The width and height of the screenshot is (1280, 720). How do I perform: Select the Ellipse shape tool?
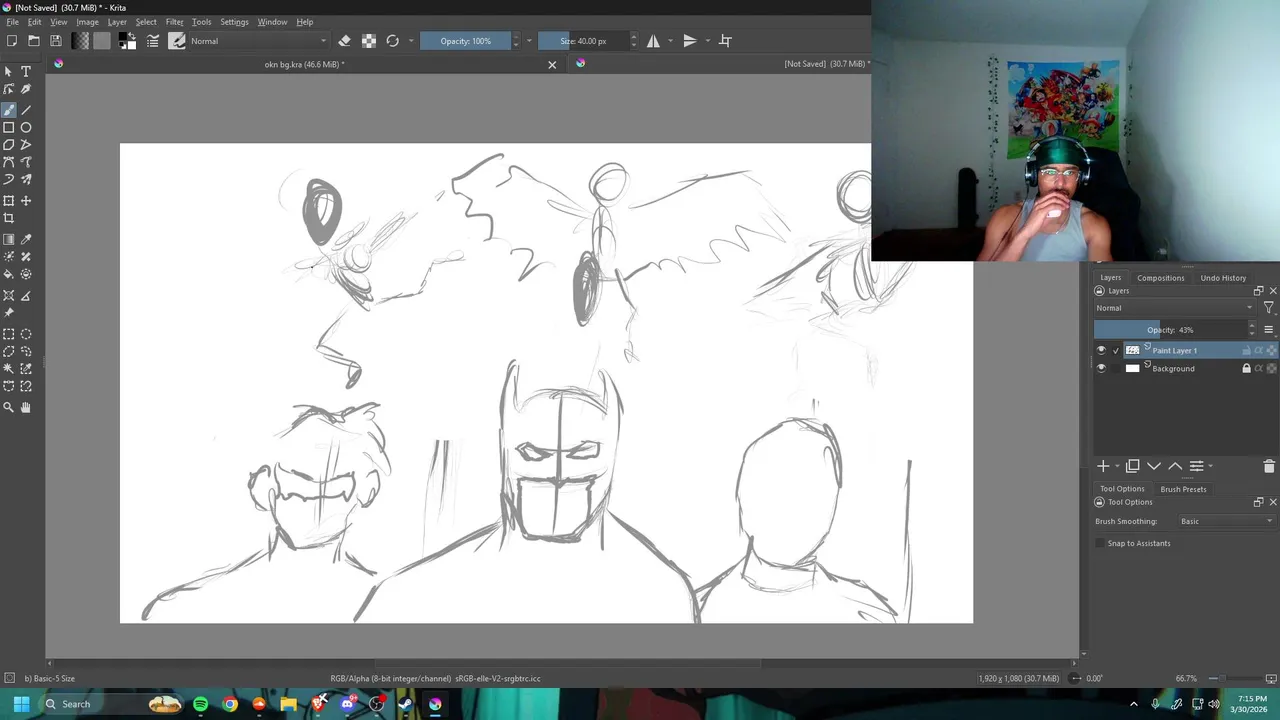[26, 127]
